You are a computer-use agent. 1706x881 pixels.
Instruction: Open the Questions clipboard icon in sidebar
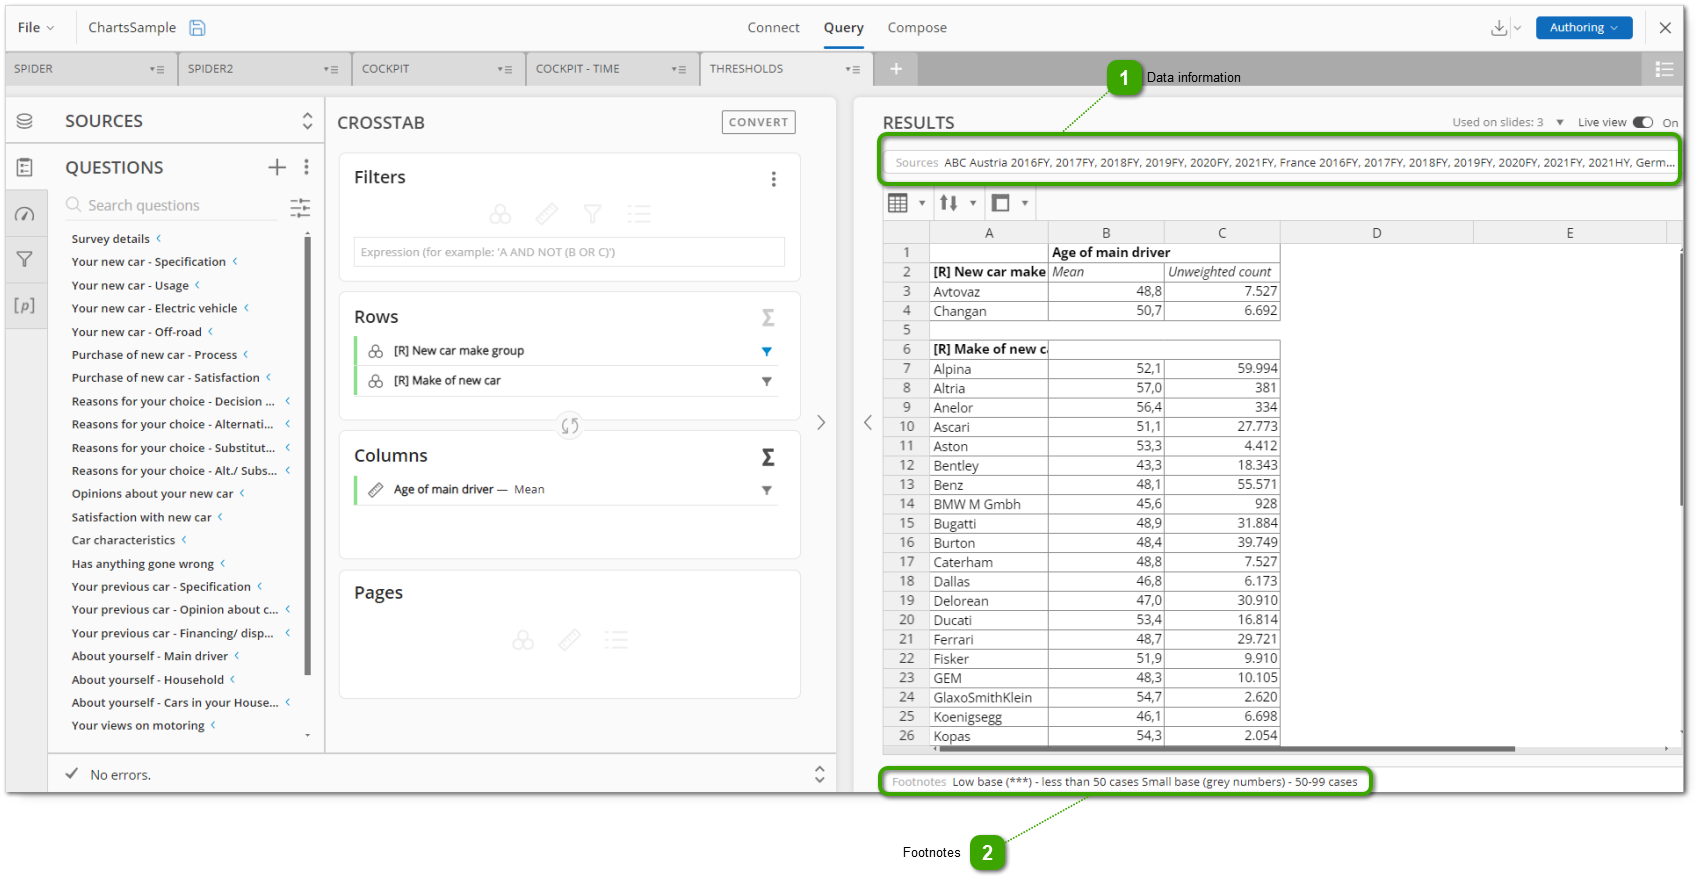pos(25,167)
